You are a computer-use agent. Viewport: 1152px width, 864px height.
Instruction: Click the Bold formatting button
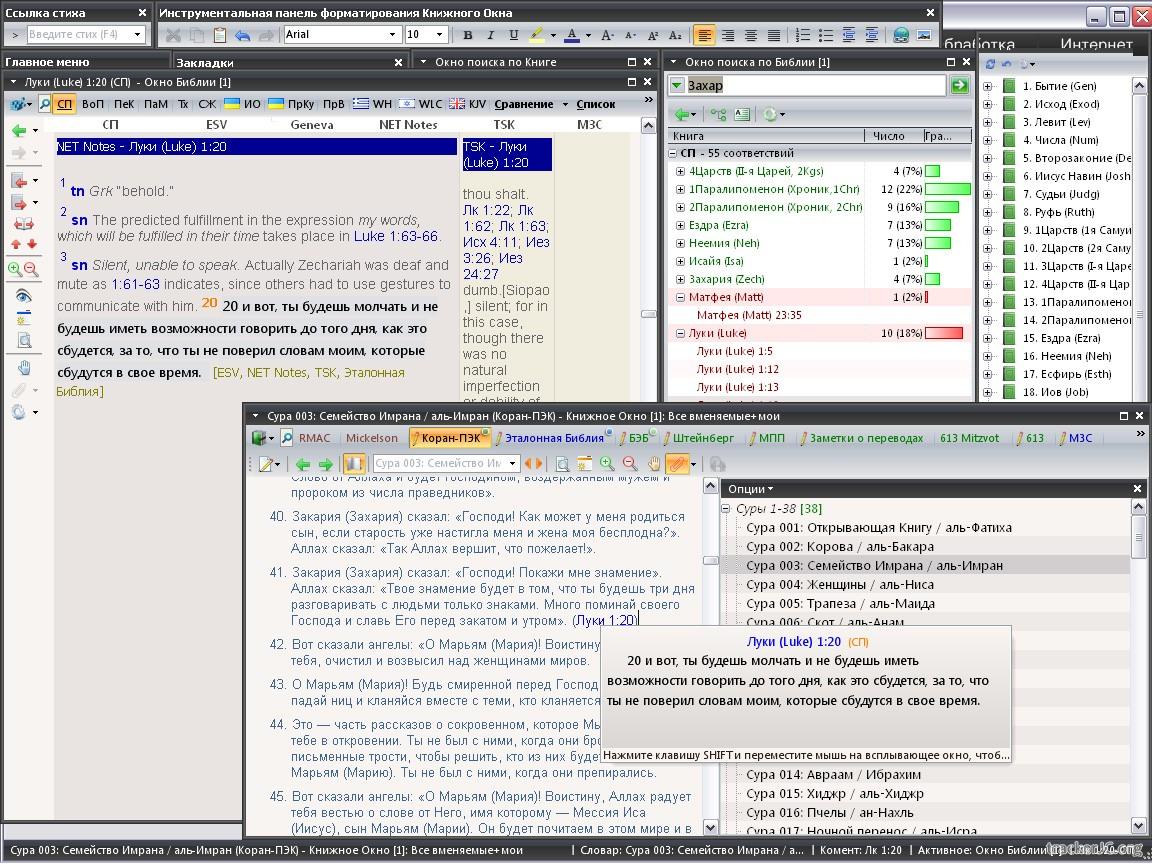pos(467,35)
